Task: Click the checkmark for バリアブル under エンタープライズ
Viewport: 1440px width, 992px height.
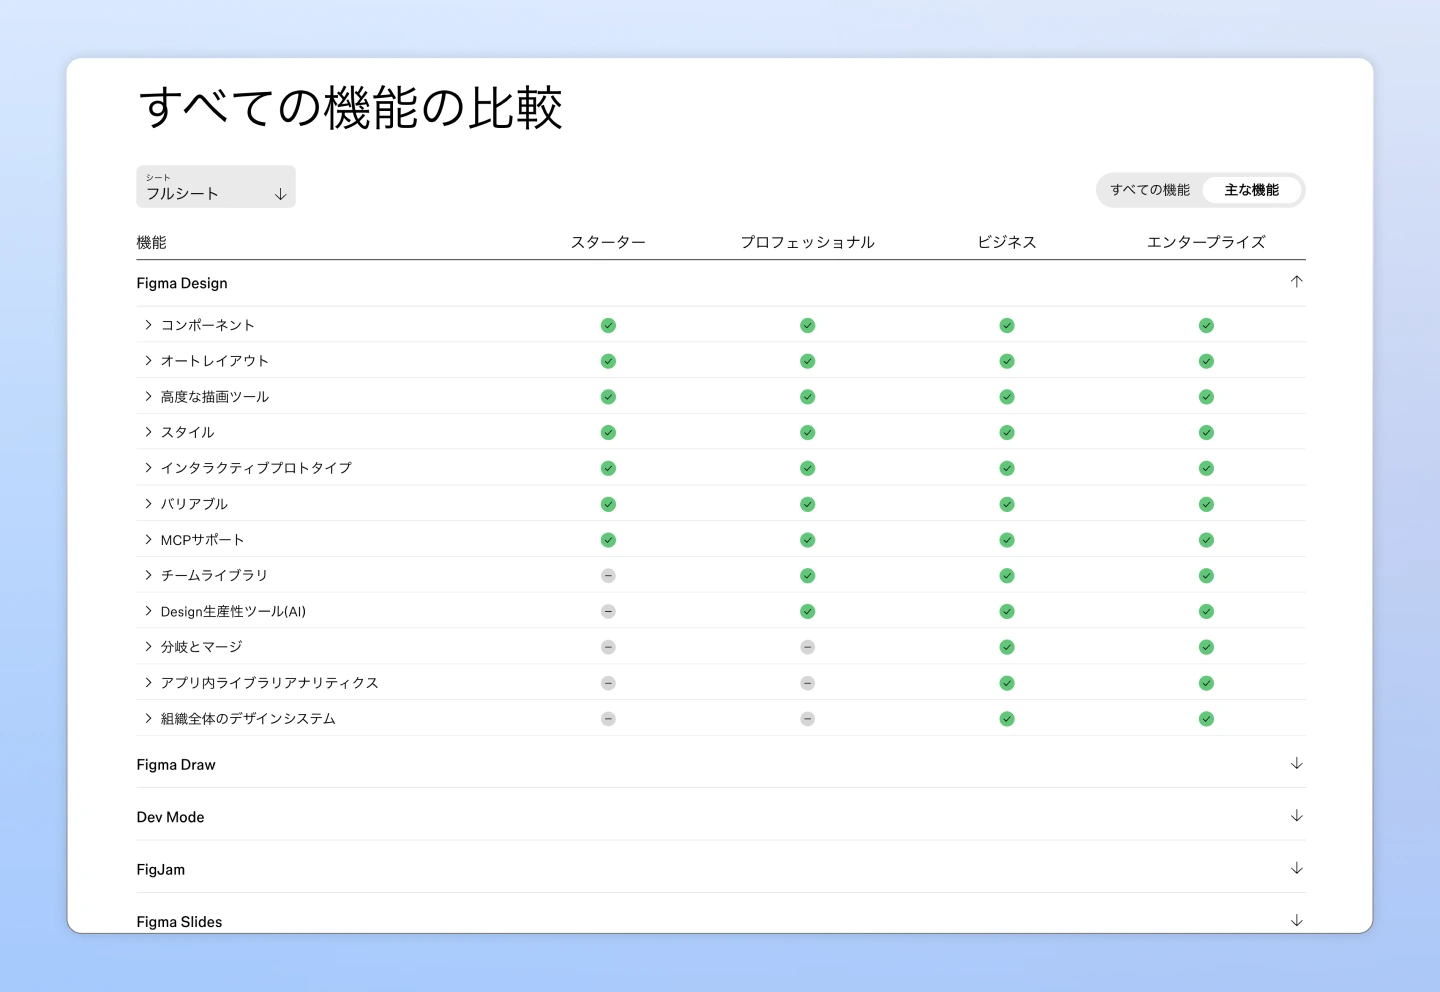Action: coord(1206,504)
